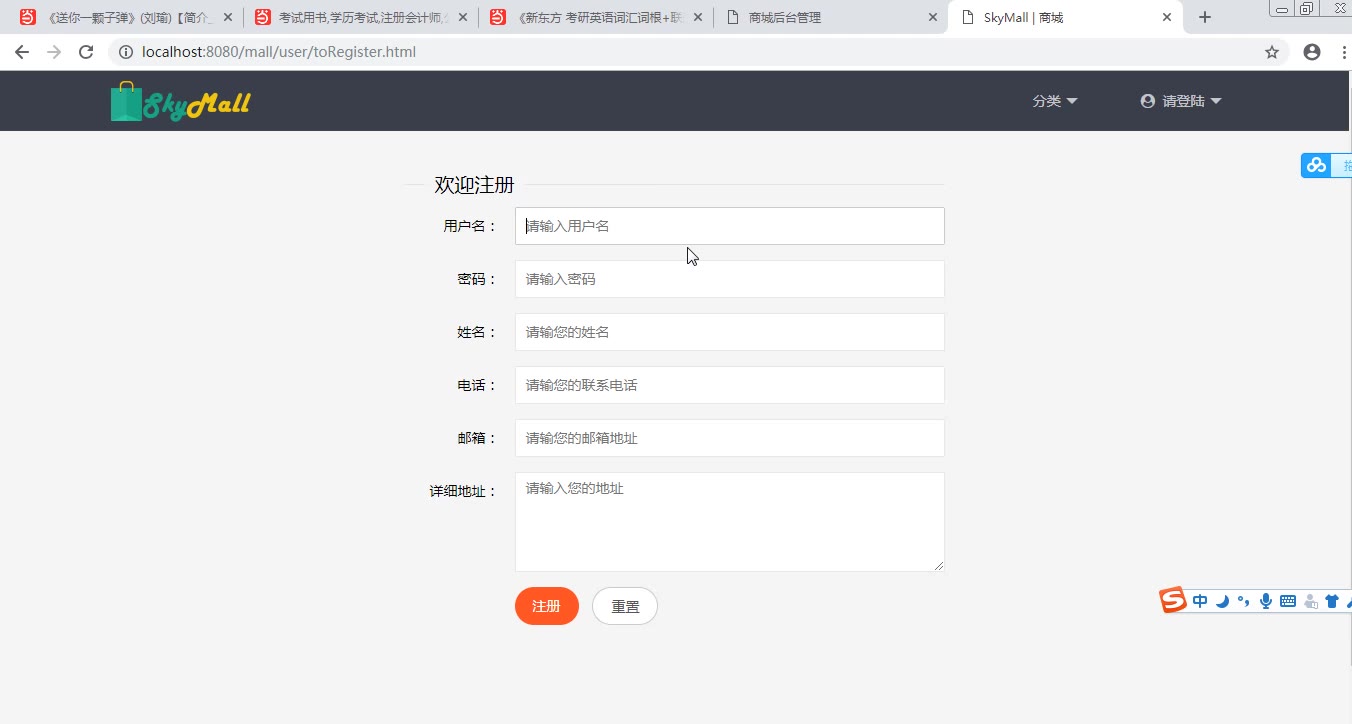Viewport: 1352px width, 724px height.
Task: Click the Sogou user account icon
Action: (1310, 601)
